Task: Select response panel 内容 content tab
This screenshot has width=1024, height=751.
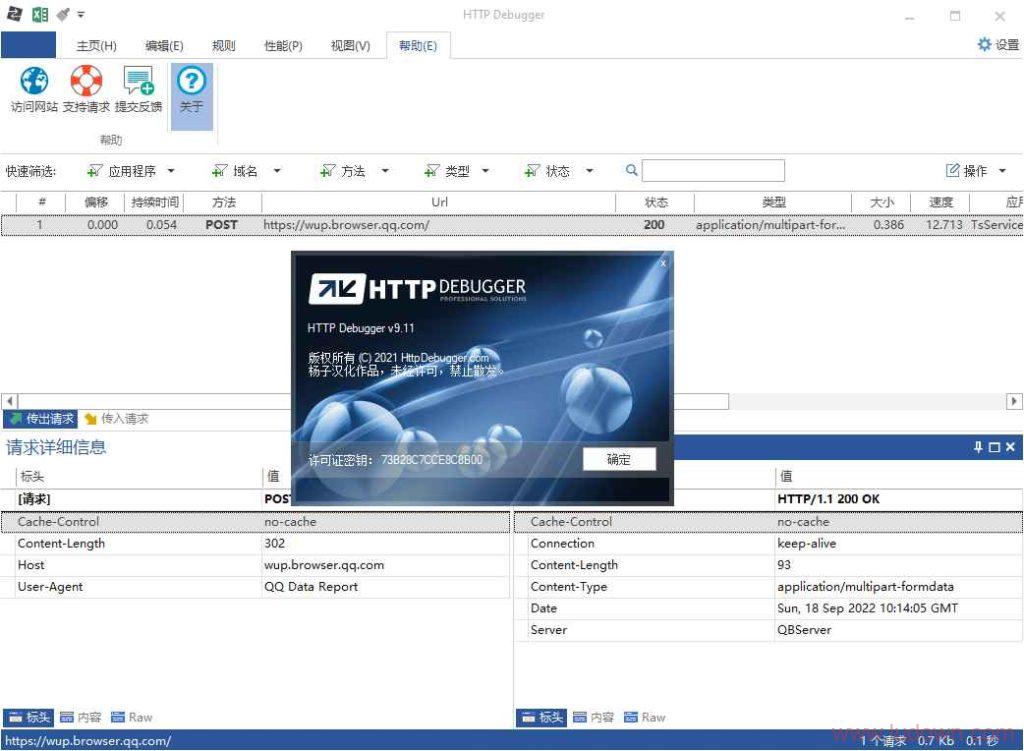Action: (x=593, y=717)
